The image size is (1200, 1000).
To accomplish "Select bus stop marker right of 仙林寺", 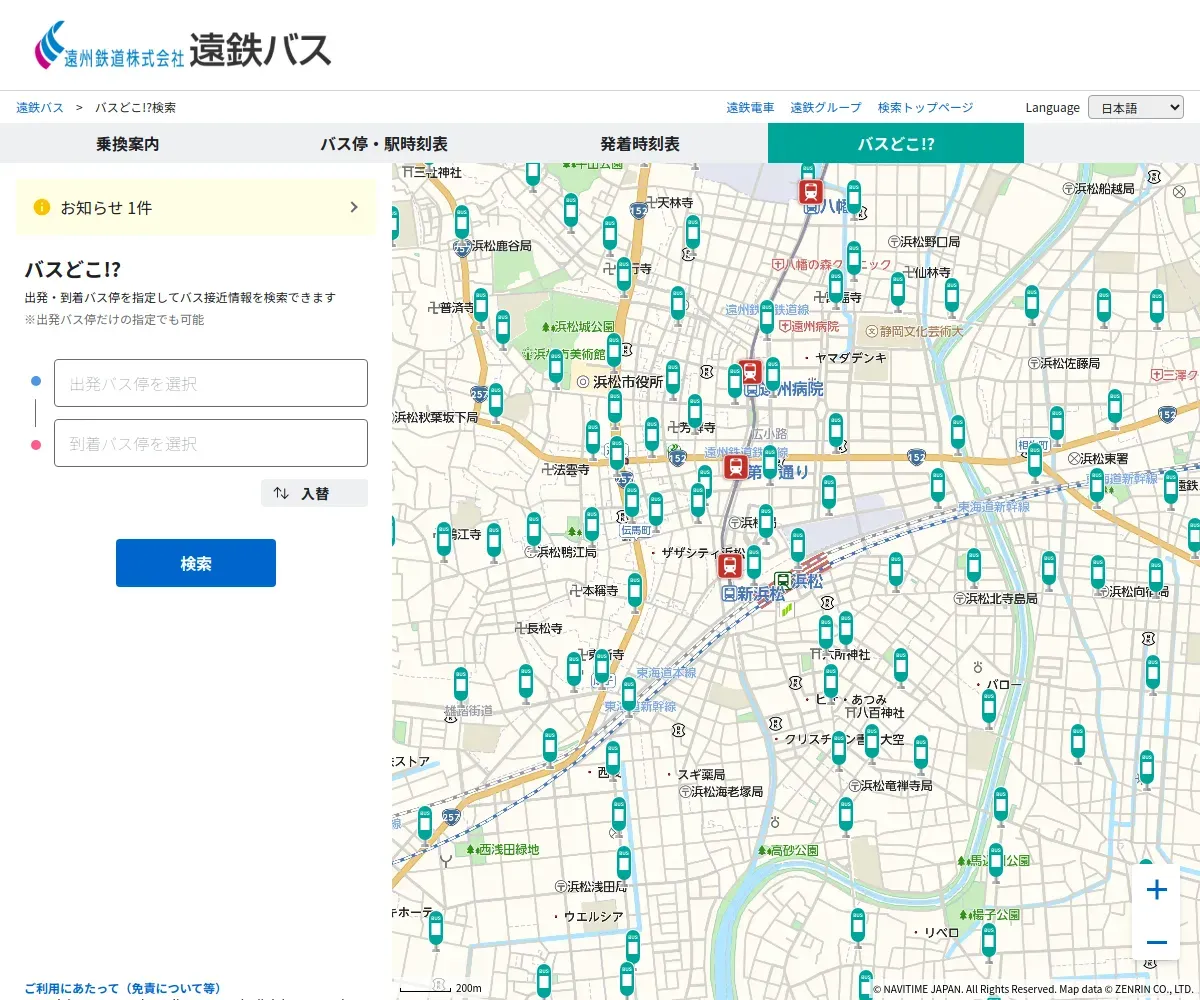I will [951, 298].
